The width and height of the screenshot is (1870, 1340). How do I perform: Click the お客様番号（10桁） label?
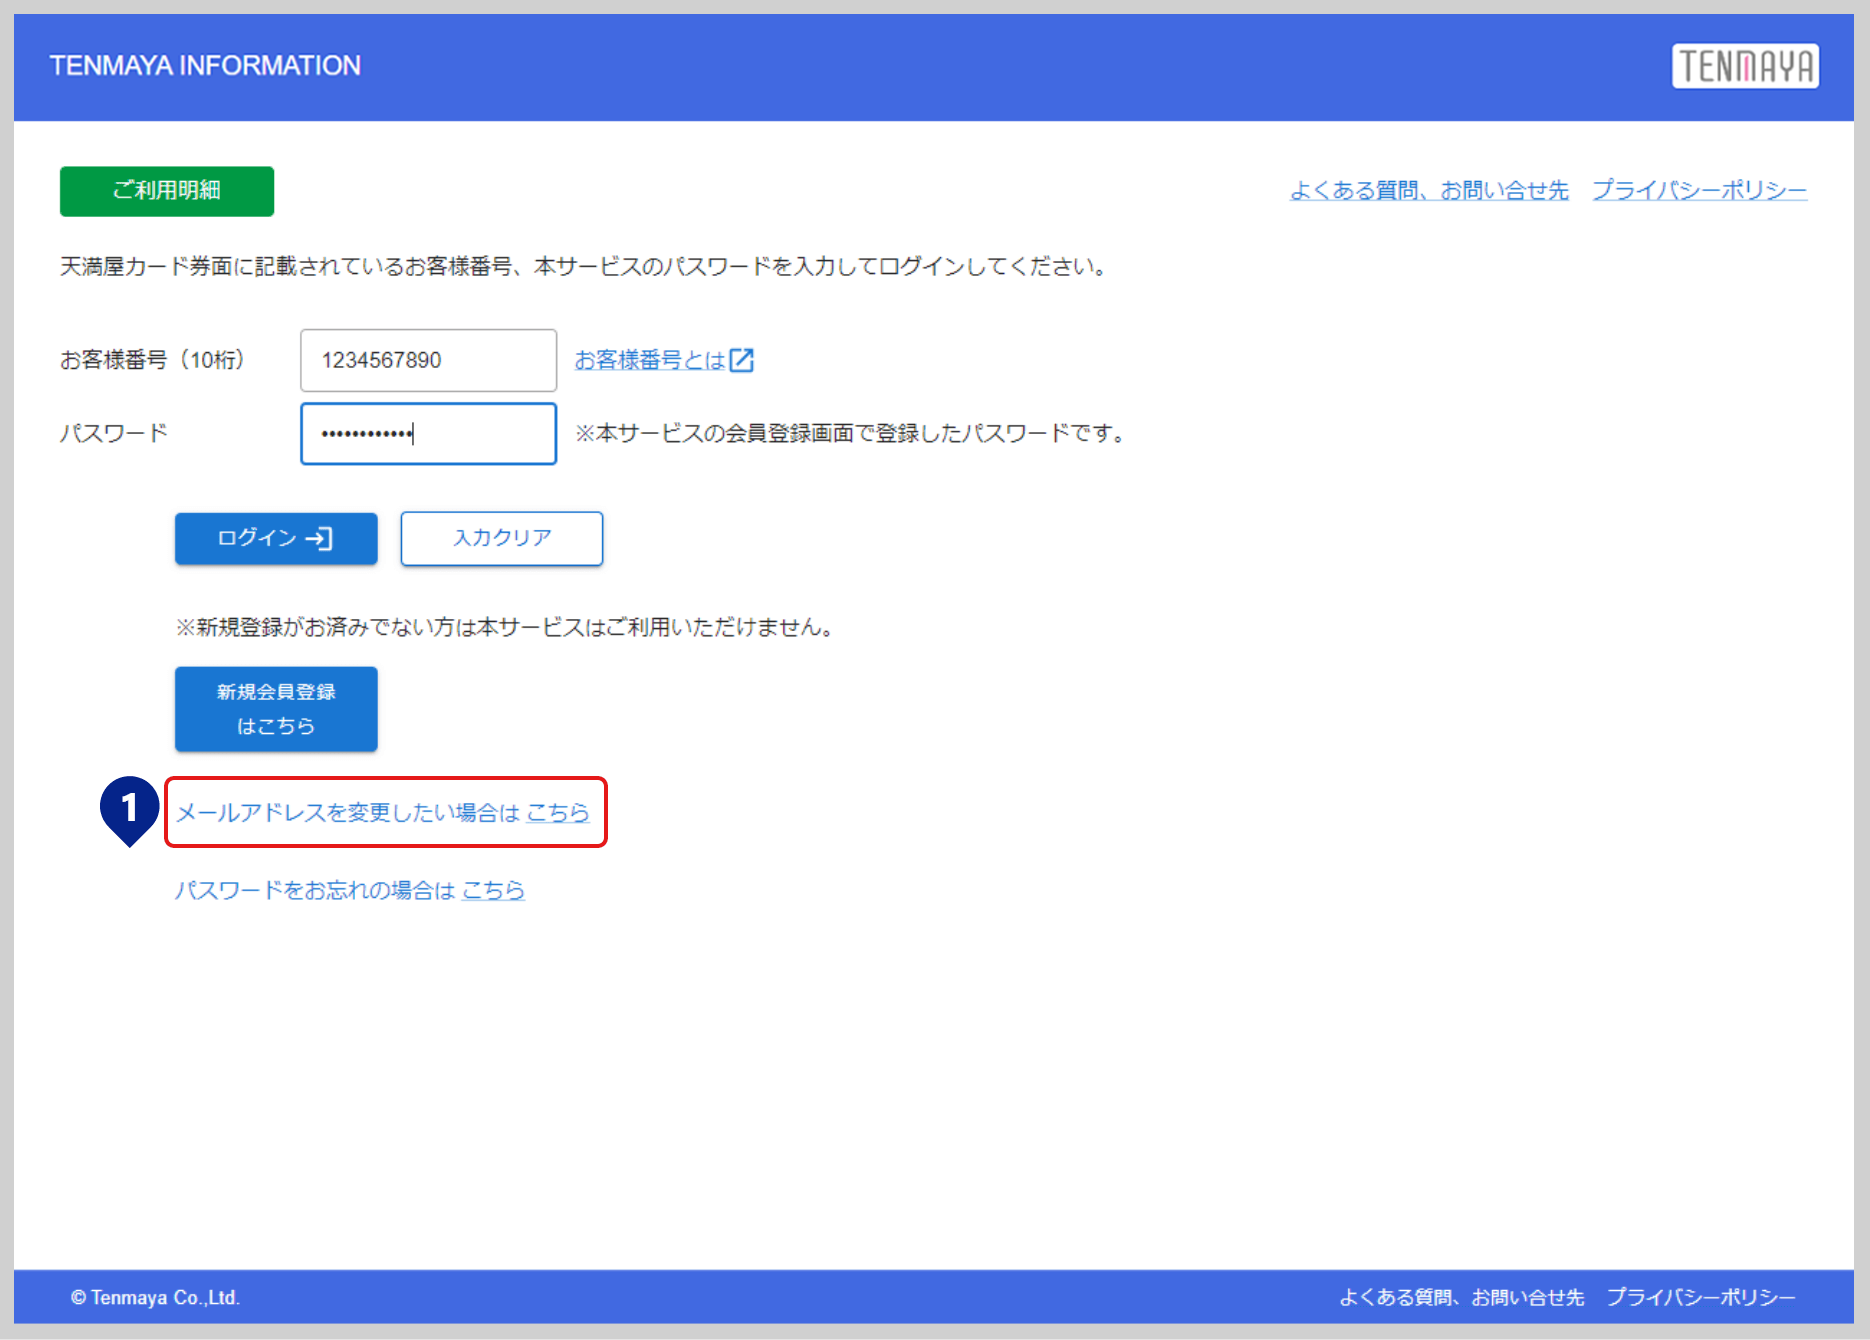[x=152, y=360]
